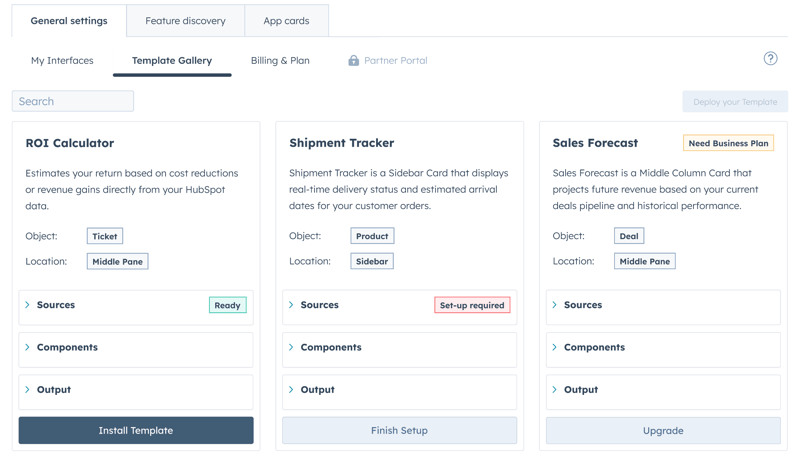Click into the Search field
Screen dimensions: 800x455
pyautogui.click(x=73, y=101)
